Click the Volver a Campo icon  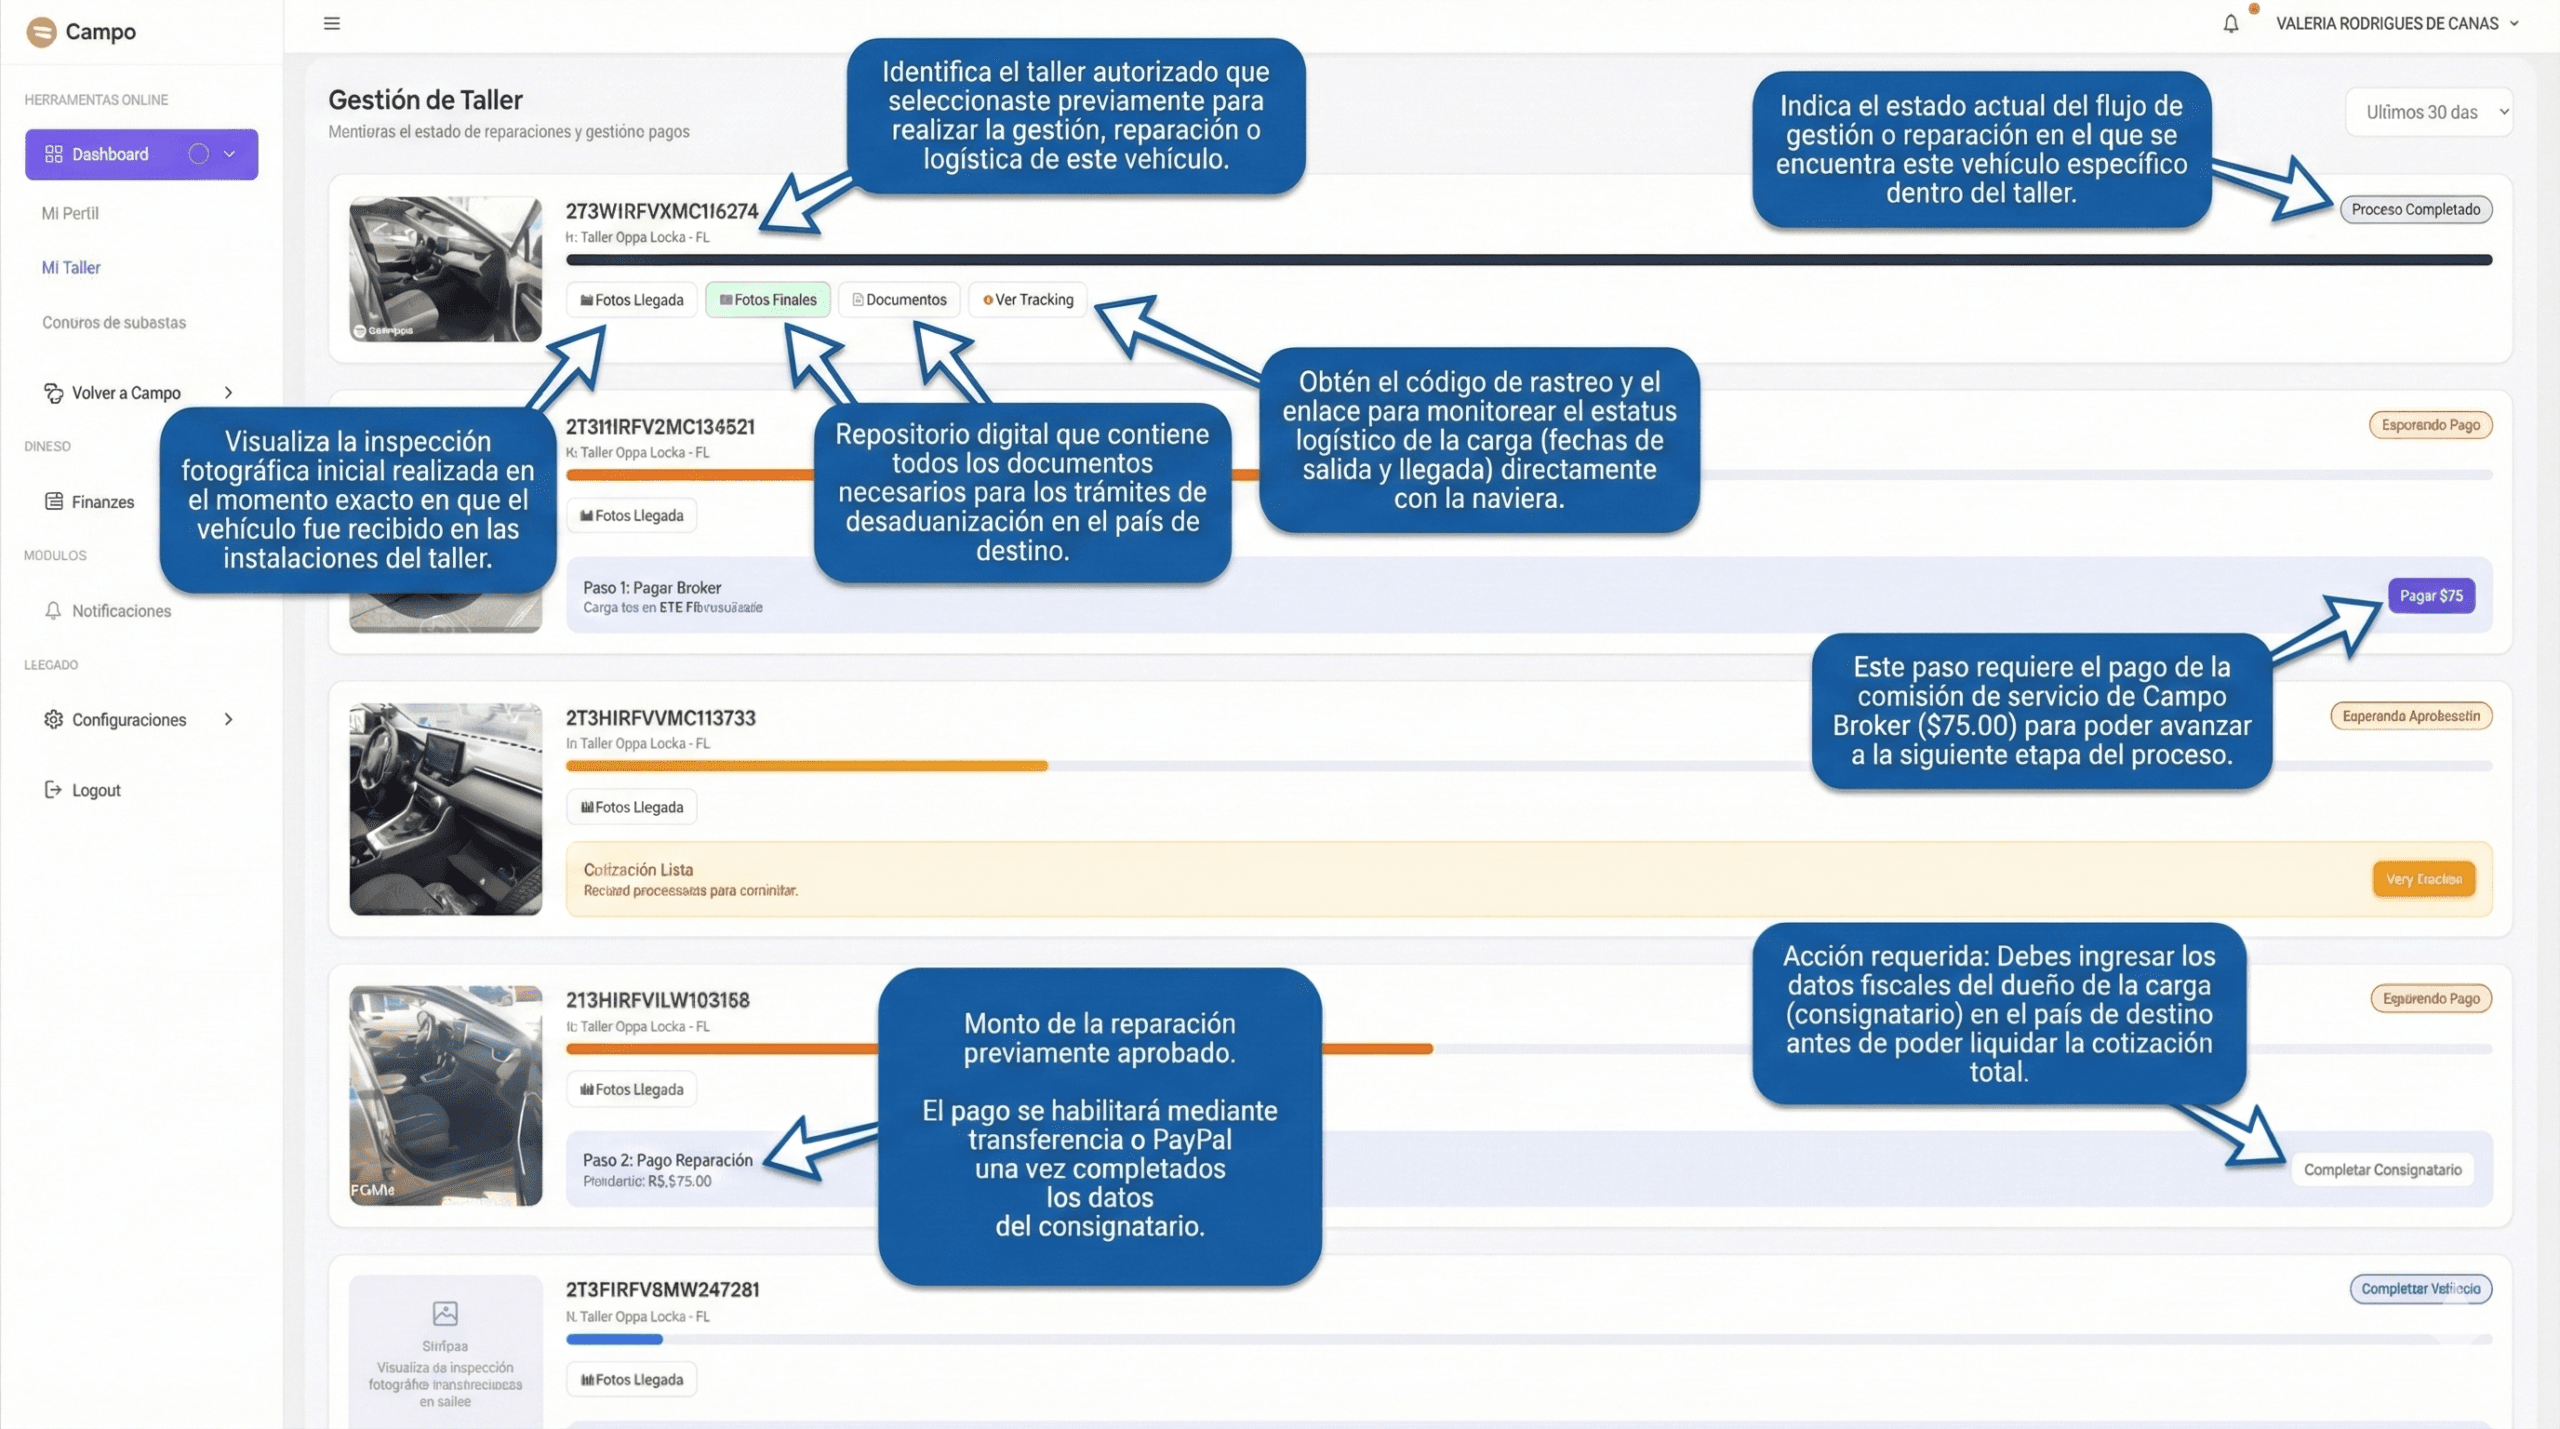click(x=54, y=393)
